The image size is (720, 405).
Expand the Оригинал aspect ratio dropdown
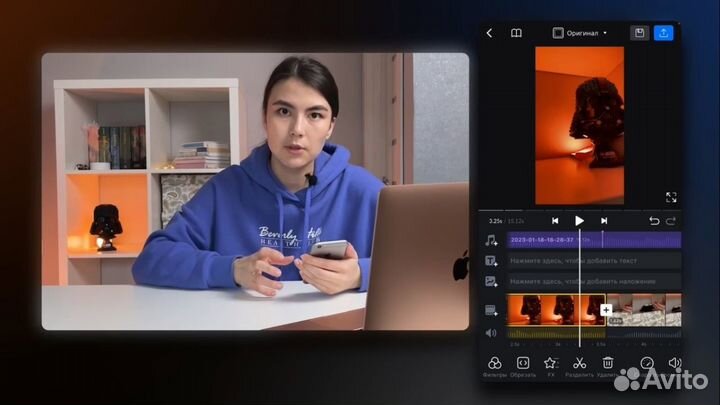[x=580, y=33]
